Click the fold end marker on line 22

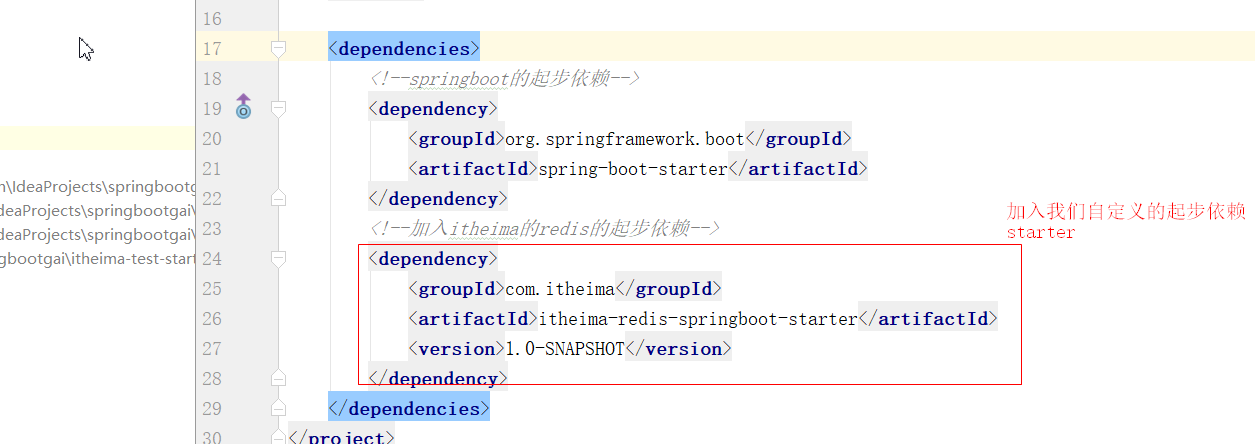pos(278,198)
